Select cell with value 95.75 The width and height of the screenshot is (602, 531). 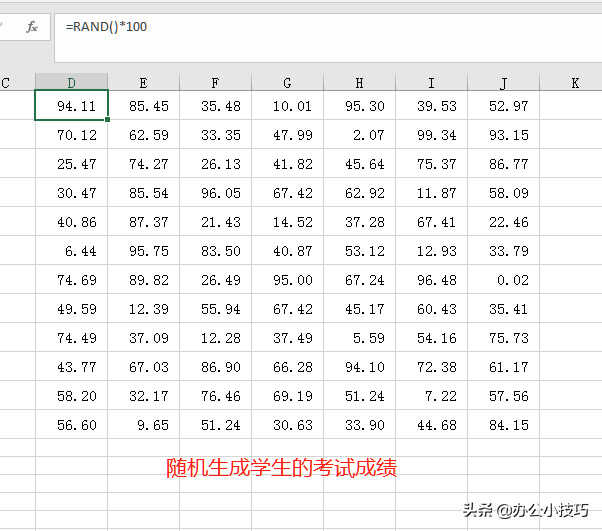tap(143, 250)
